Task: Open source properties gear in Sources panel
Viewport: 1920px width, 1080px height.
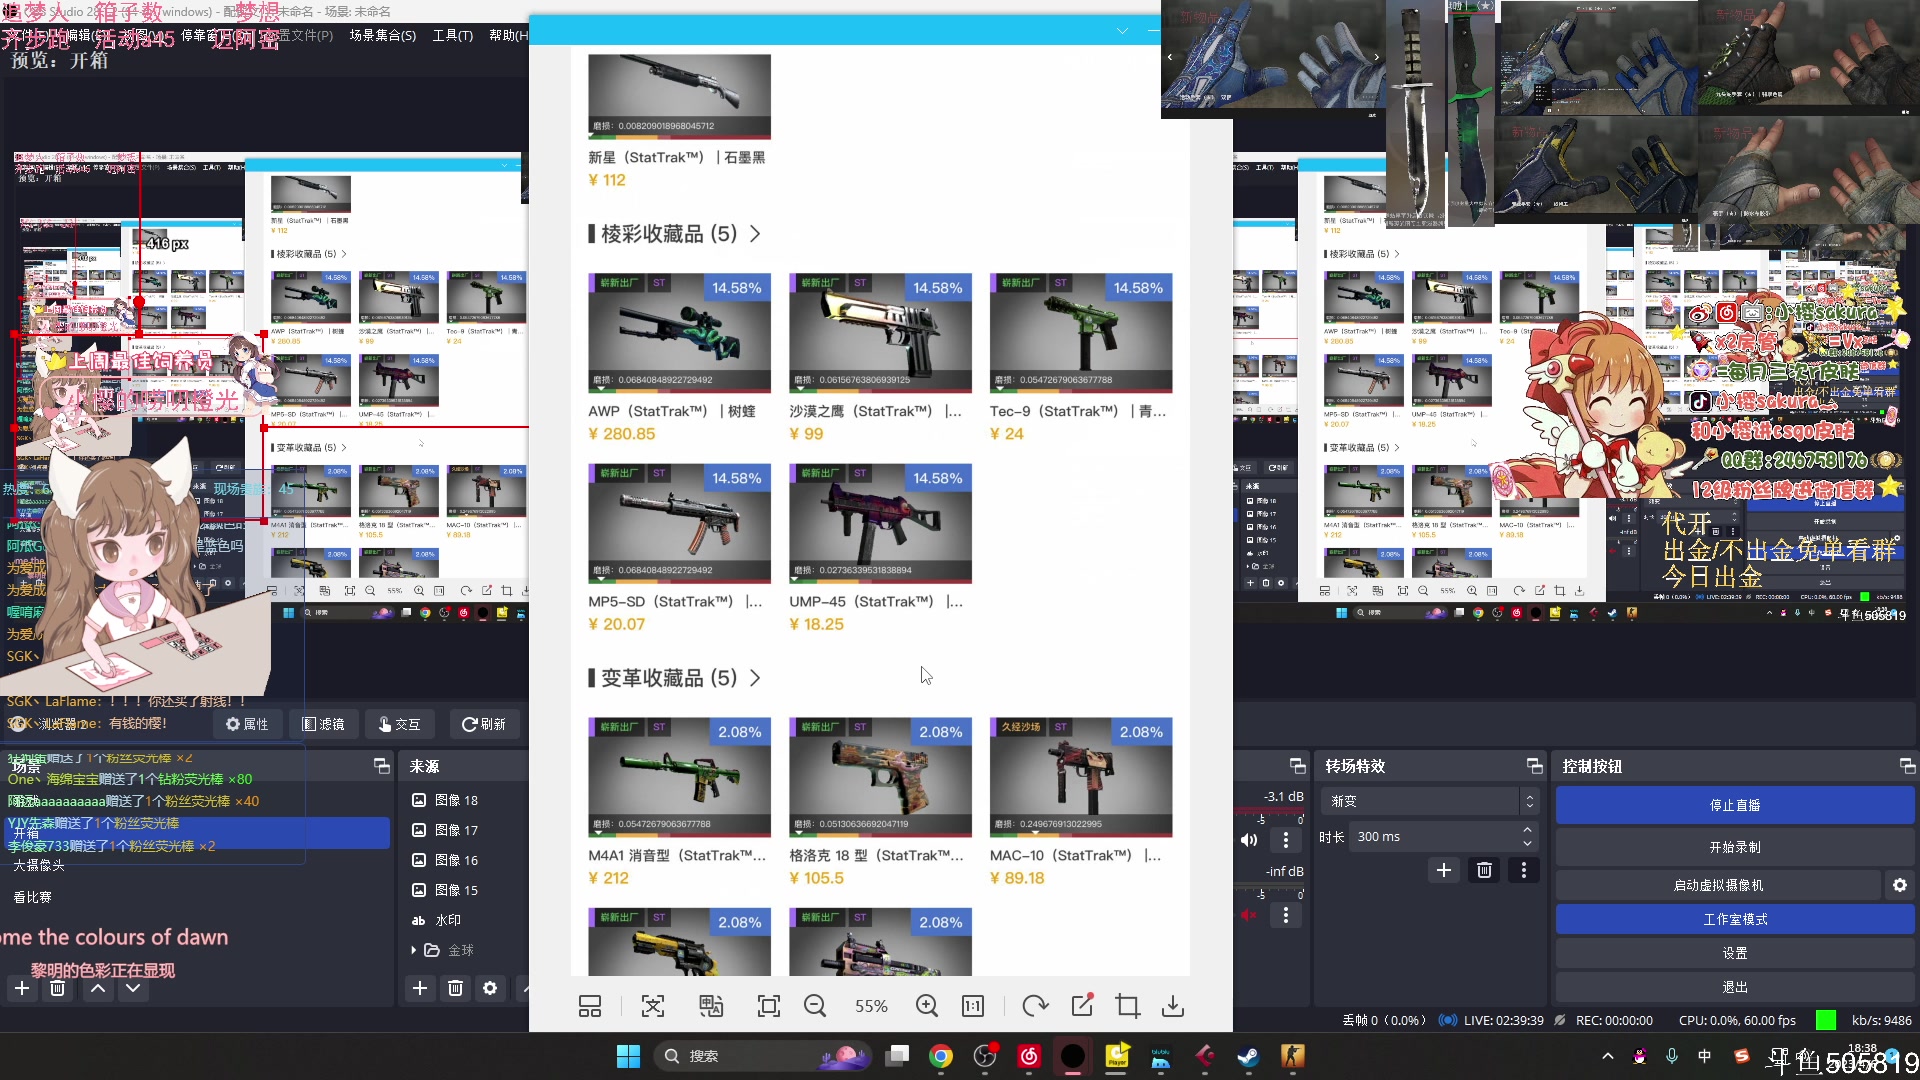Action: coord(490,988)
